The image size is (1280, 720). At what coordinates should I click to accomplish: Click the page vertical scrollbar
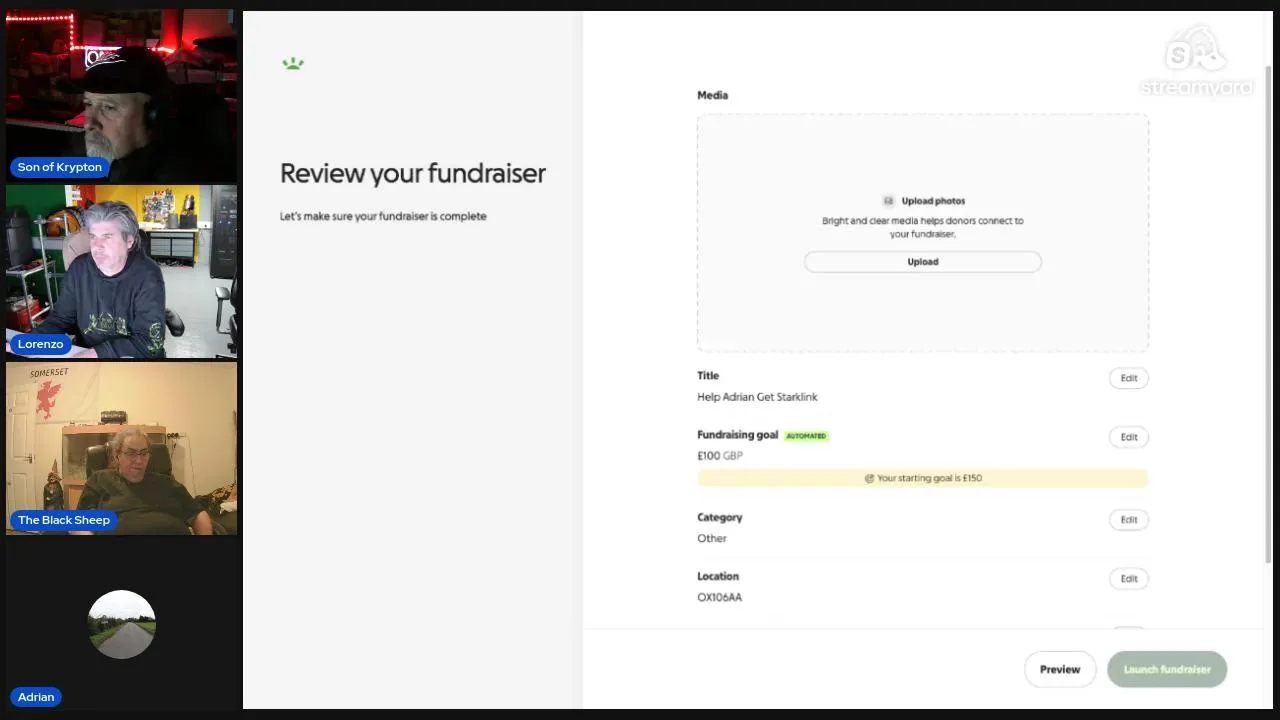(1269, 315)
